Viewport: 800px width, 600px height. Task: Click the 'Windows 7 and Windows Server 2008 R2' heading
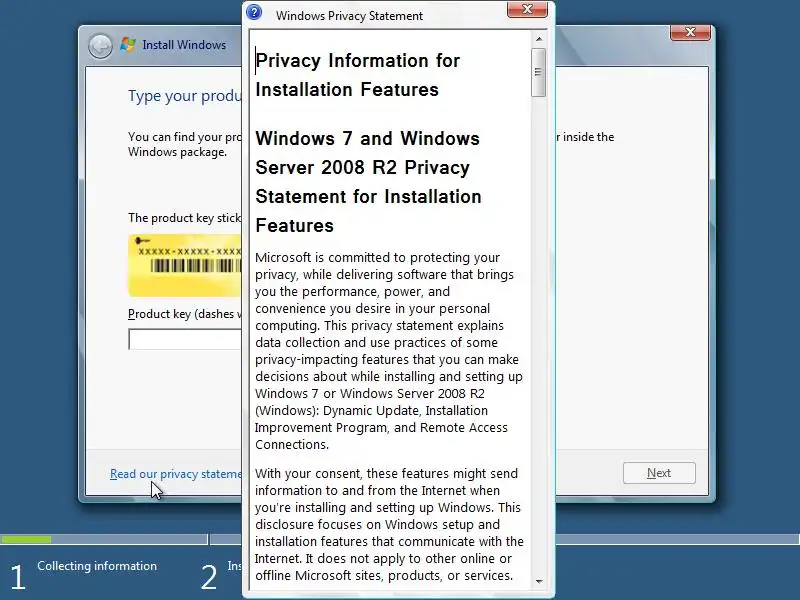[x=368, y=182]
